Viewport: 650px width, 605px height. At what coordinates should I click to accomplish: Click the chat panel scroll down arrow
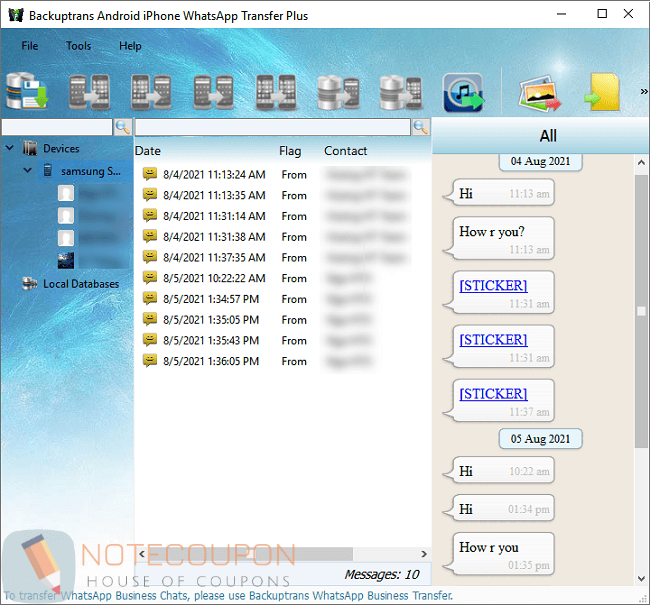click(641, 578)
